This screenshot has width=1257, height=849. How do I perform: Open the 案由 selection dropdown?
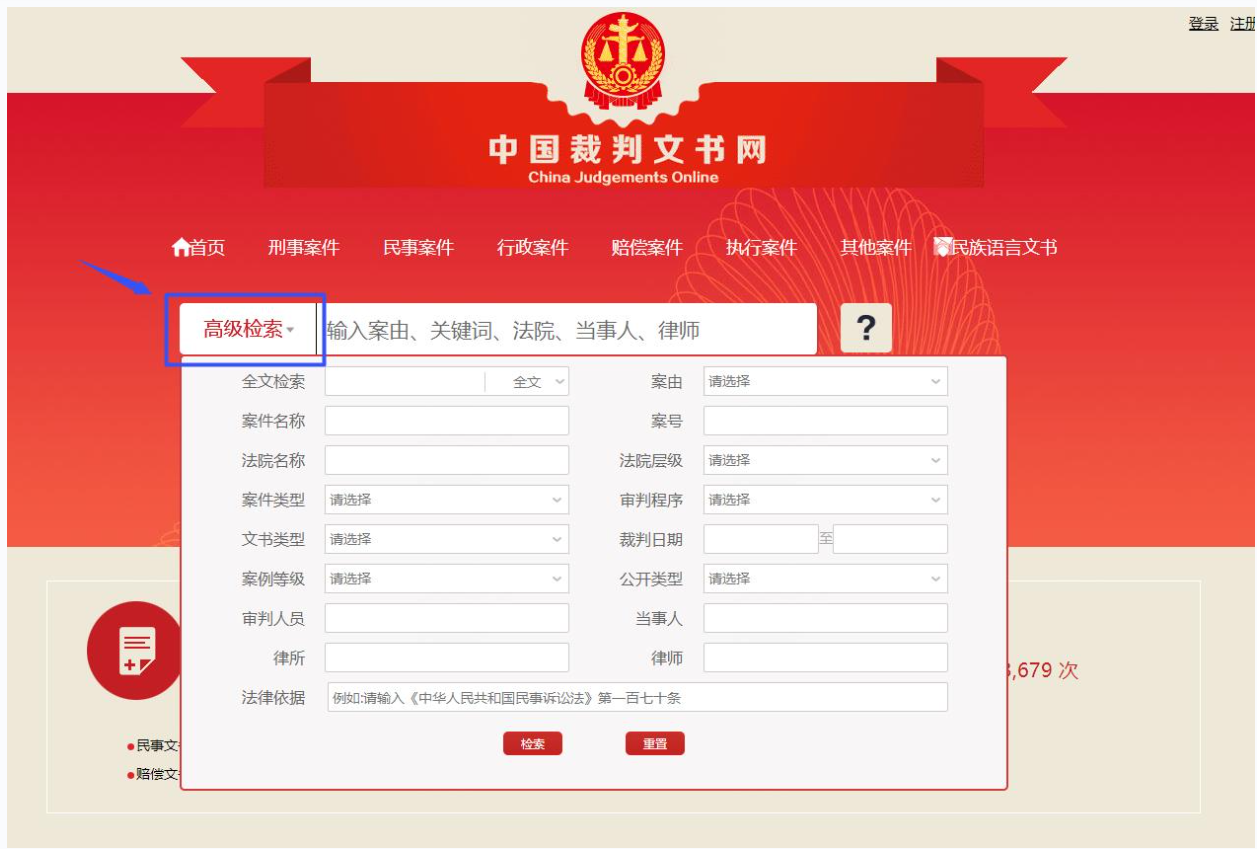tap(825, 382)
